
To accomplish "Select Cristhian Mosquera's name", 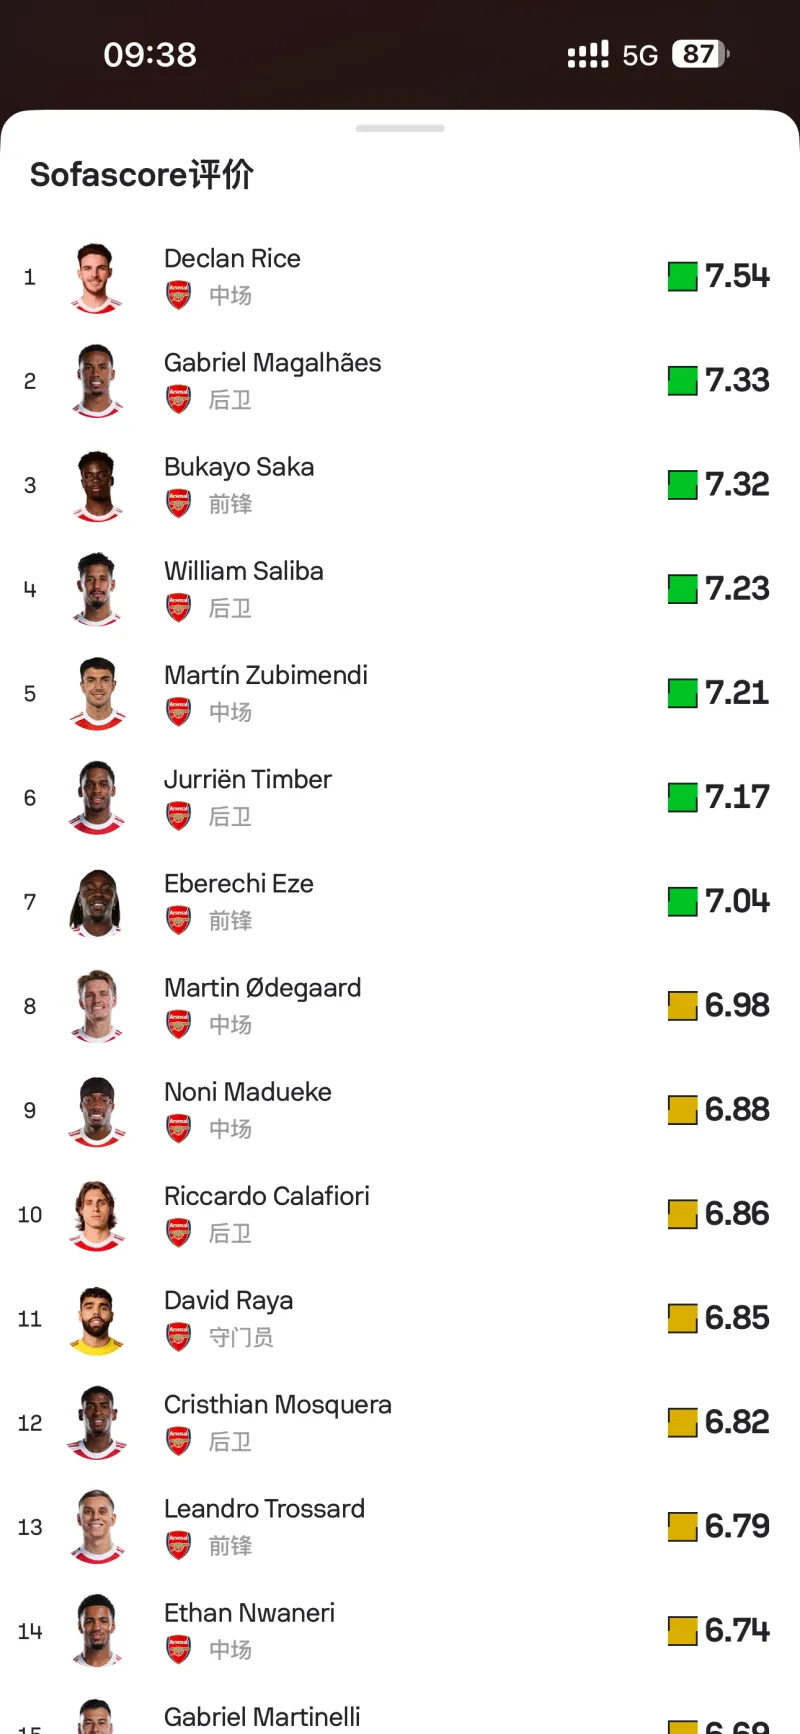I will pos(278,1405).
